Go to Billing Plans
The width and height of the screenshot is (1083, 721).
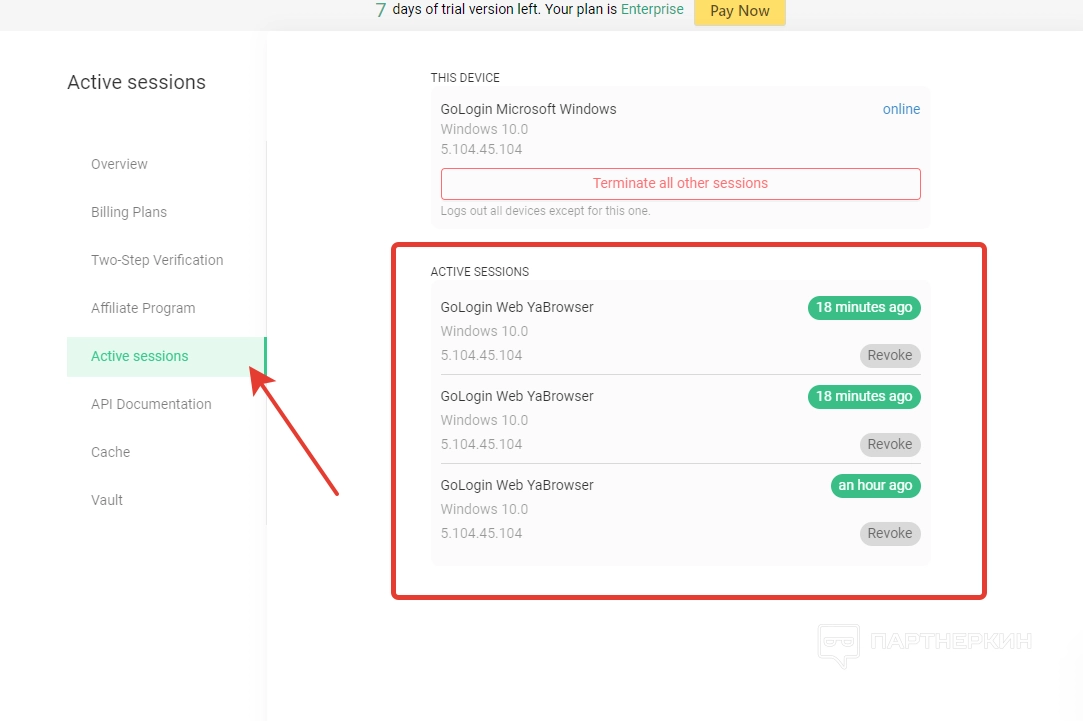pos(129,212)
